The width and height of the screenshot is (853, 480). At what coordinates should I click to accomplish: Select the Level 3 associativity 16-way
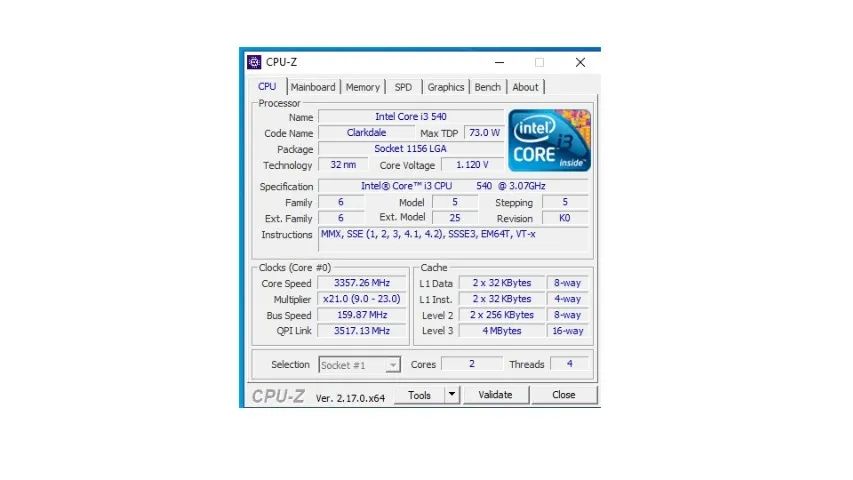[x=567, y=330]
